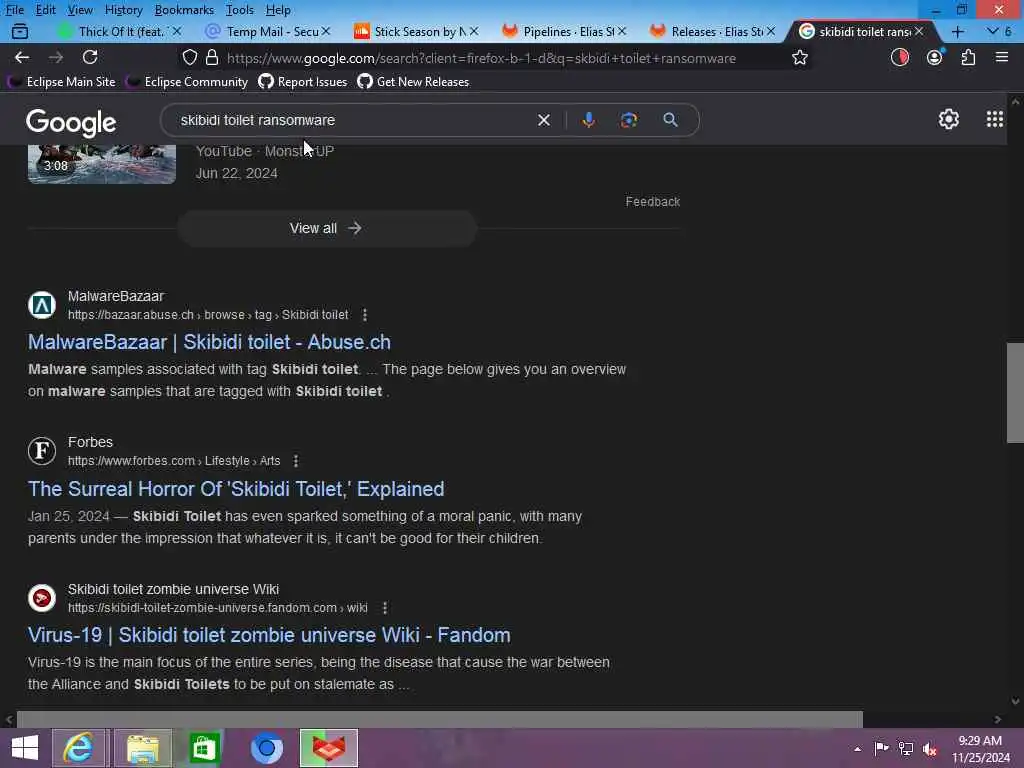
Task: Open the Report Issues bookmark
Action: point(303,82)
